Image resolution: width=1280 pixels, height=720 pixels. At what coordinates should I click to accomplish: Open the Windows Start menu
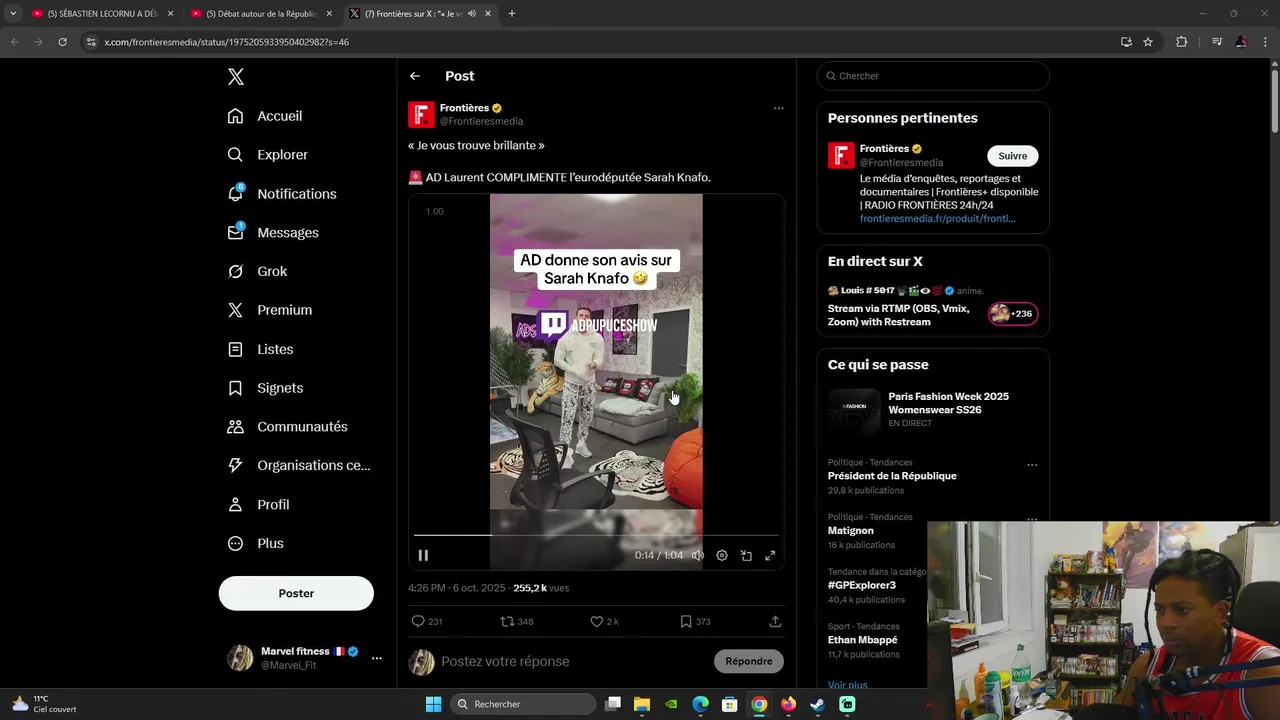point(433,704)
